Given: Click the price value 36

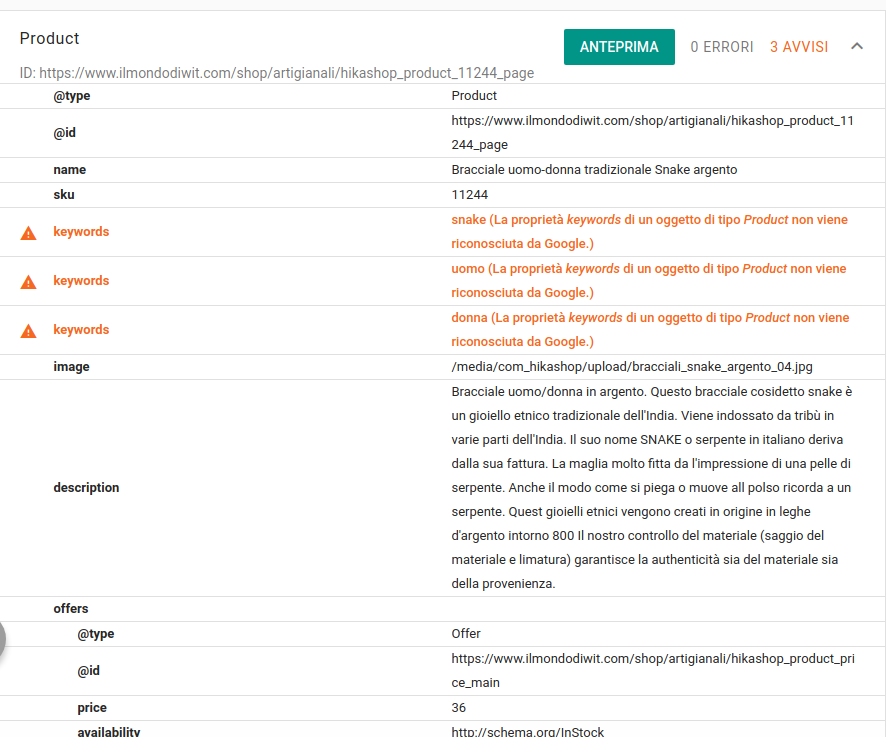Looking at the screenshot, I should click(x=460, y=708).
